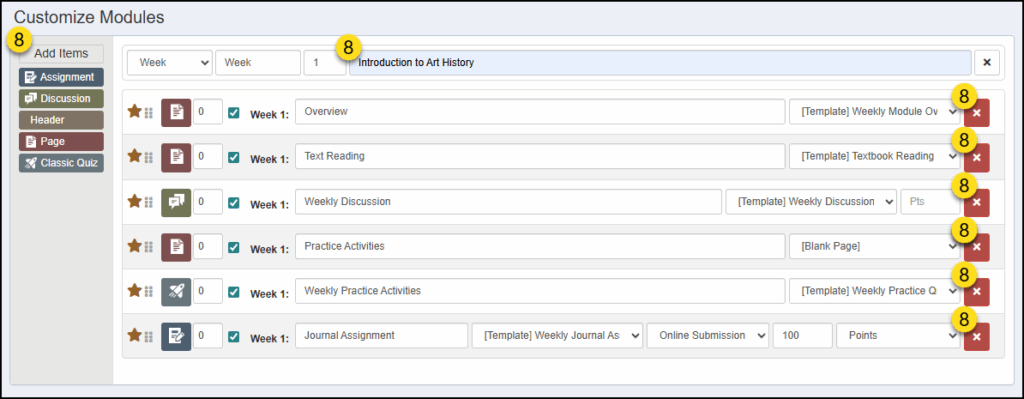Uncheck the Journal Assignment row checkbox

point(234,336)
